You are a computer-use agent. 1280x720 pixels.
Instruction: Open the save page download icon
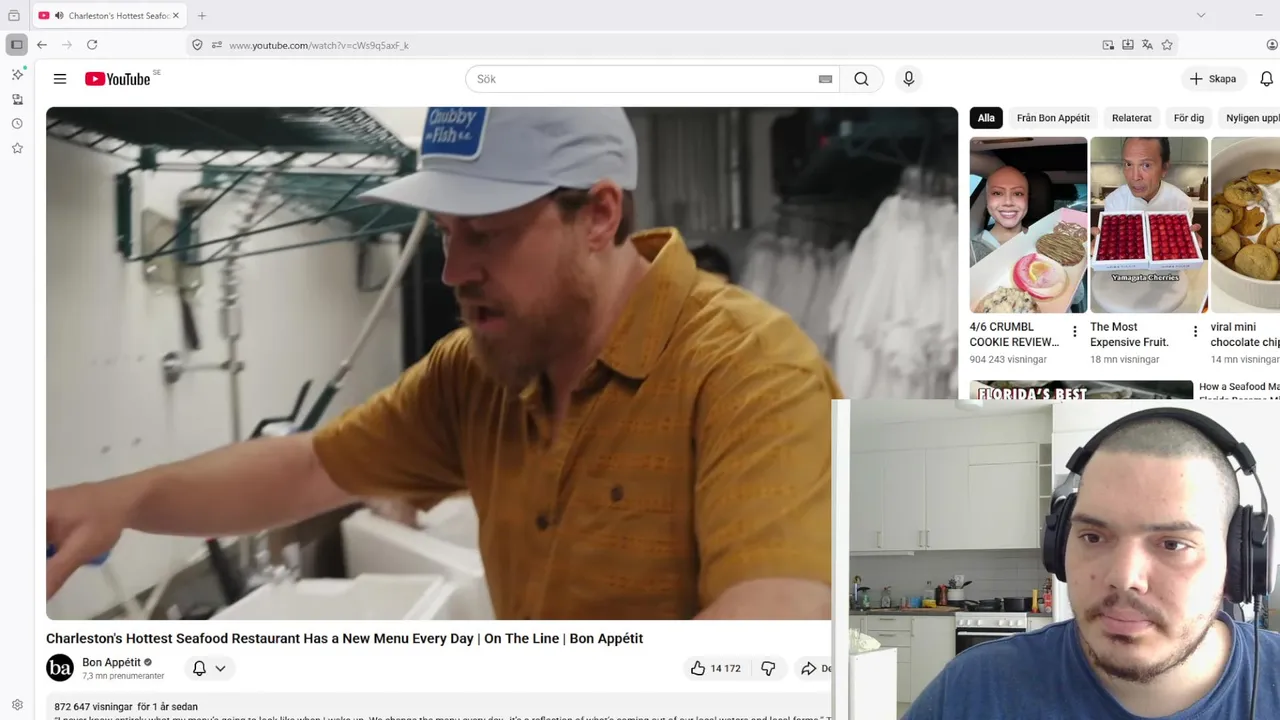pyautogui.click(x=1128, y=45)
